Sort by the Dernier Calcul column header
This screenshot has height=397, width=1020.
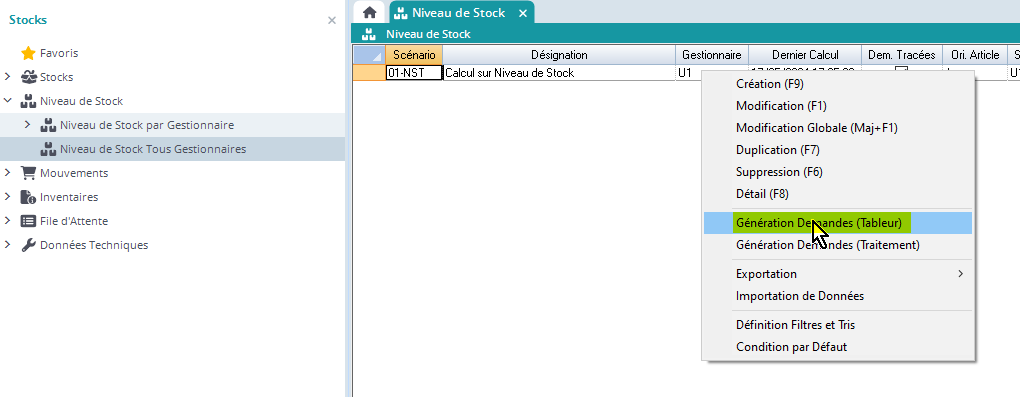pyautogui.click(x=805, y=55)
